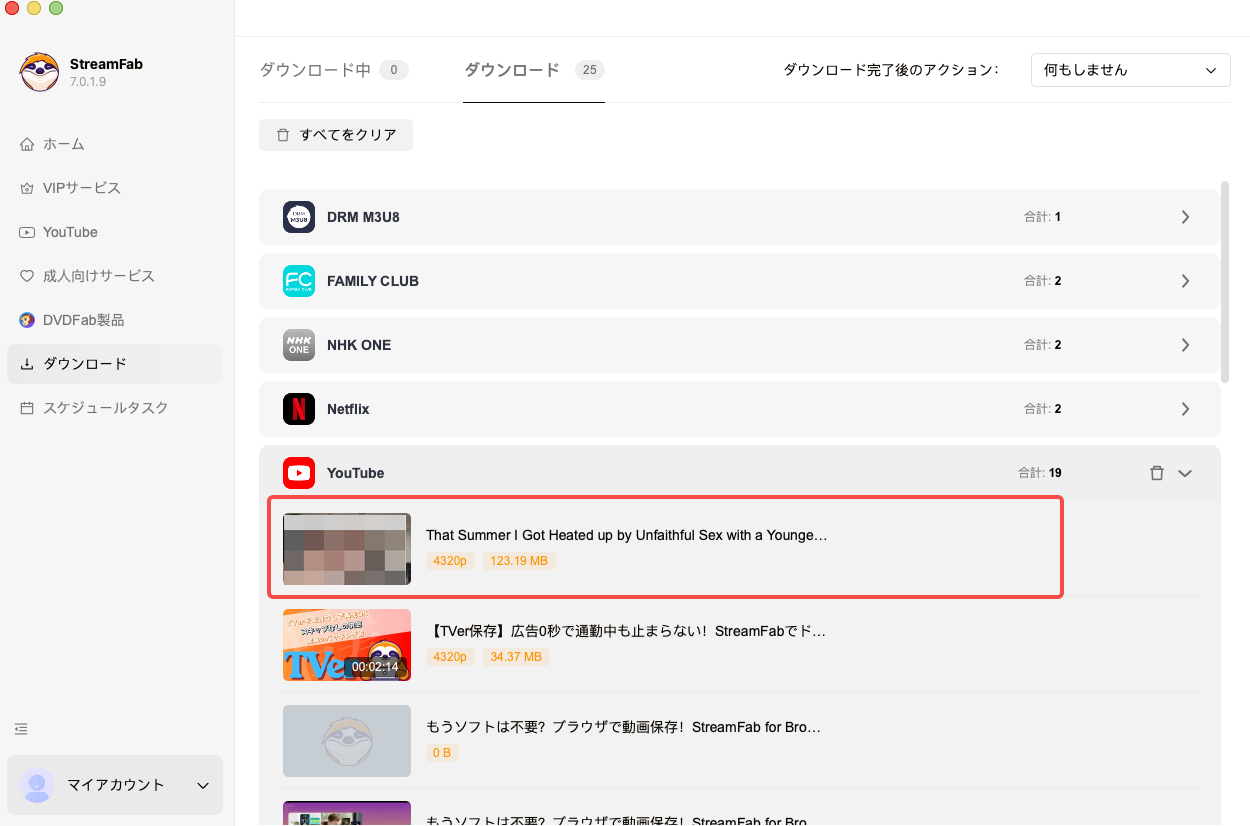The image size is (1250, 826).
Task: Expand the NHK ONE group chevron
Action: (x=1185, y=345)
